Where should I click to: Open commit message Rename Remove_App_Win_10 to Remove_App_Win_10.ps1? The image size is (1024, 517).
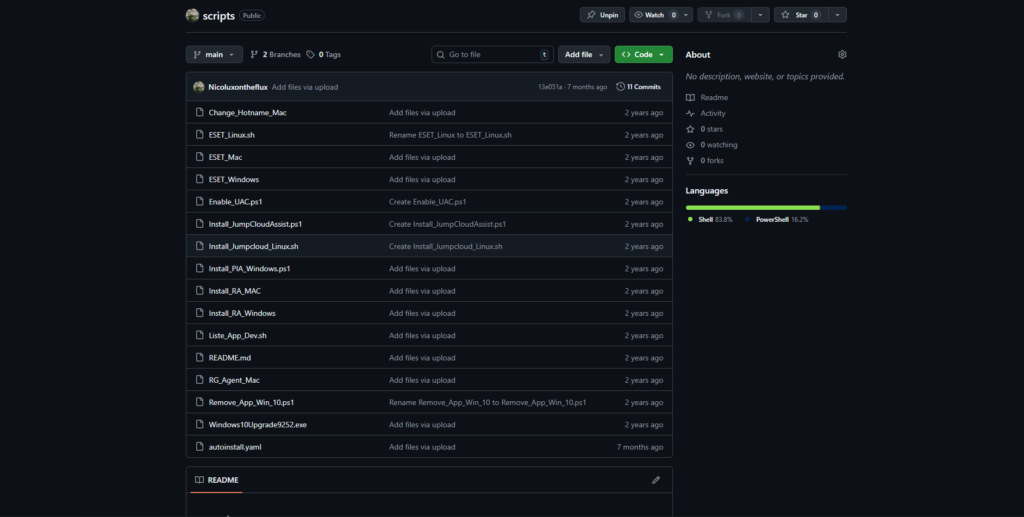coord(488,402)
